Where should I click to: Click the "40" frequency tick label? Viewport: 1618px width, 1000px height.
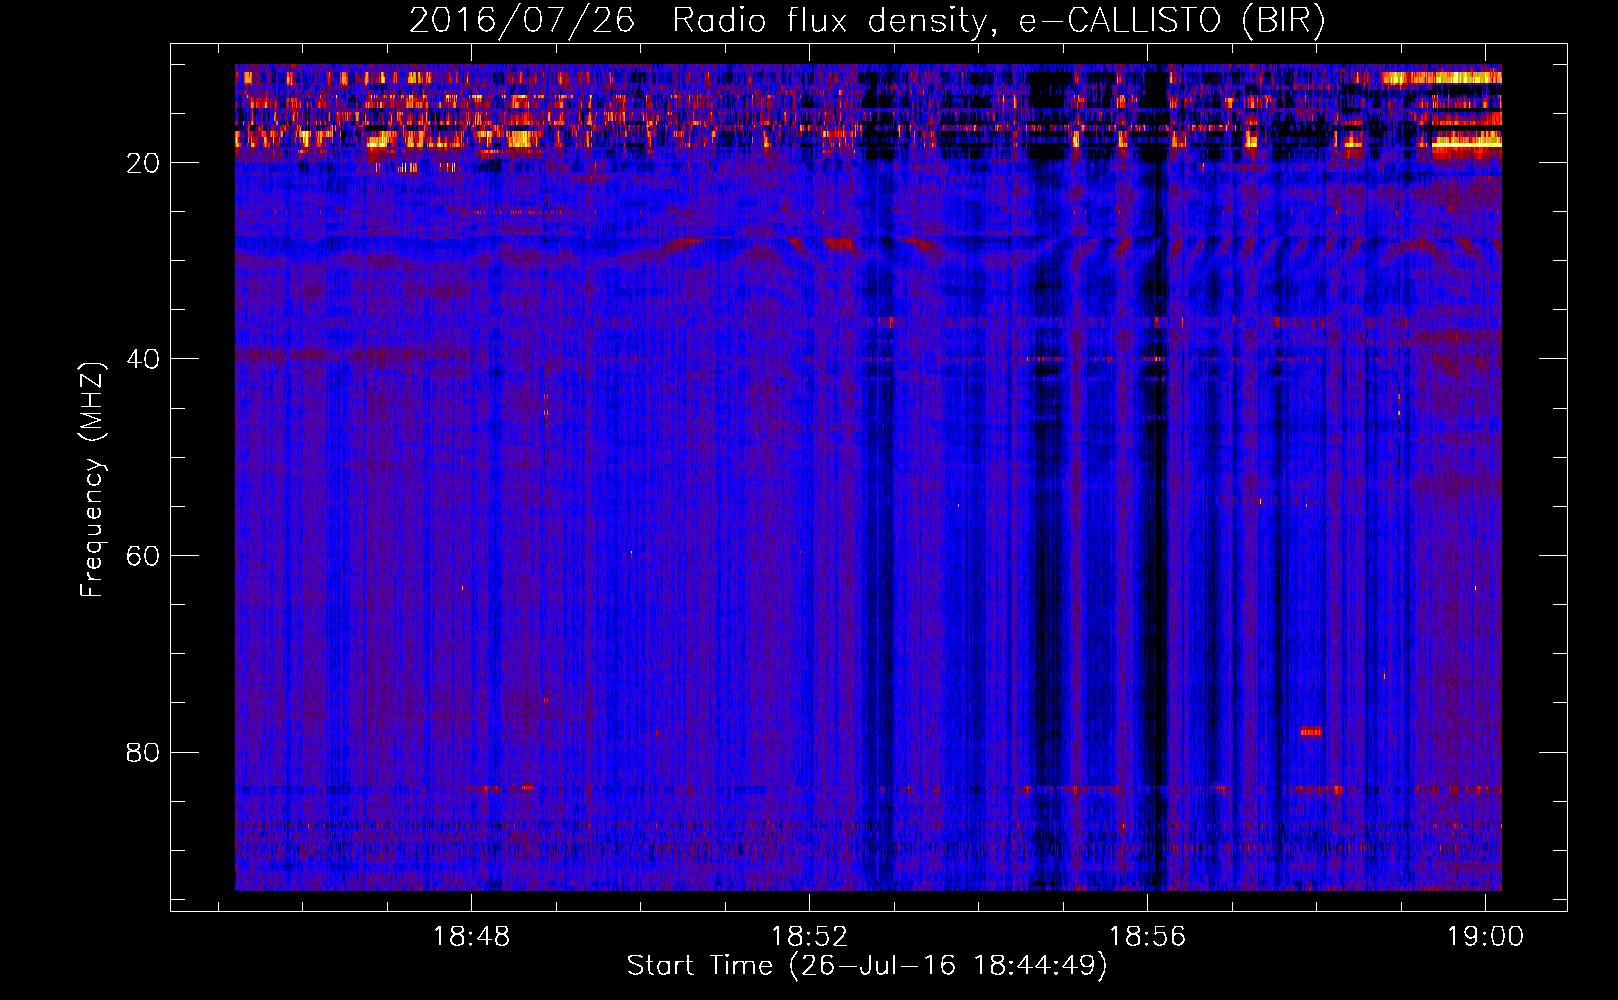[143, 359]
